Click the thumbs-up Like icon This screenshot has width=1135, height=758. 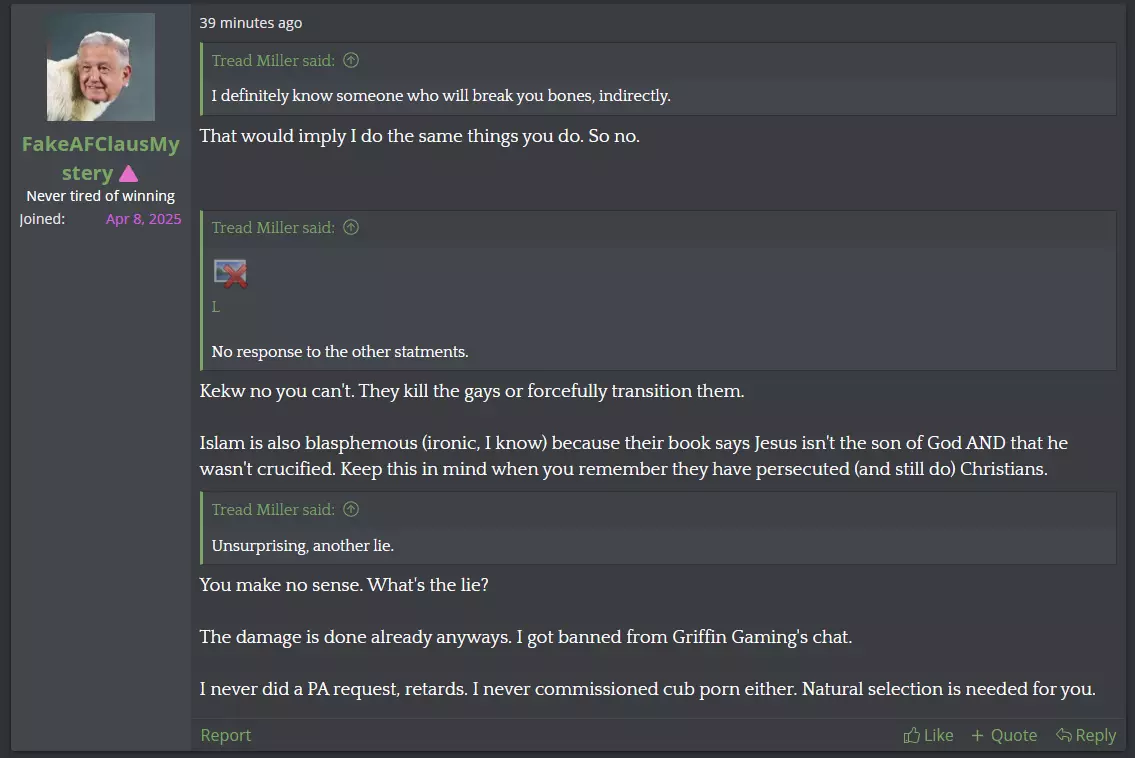[x=911, y=735]
